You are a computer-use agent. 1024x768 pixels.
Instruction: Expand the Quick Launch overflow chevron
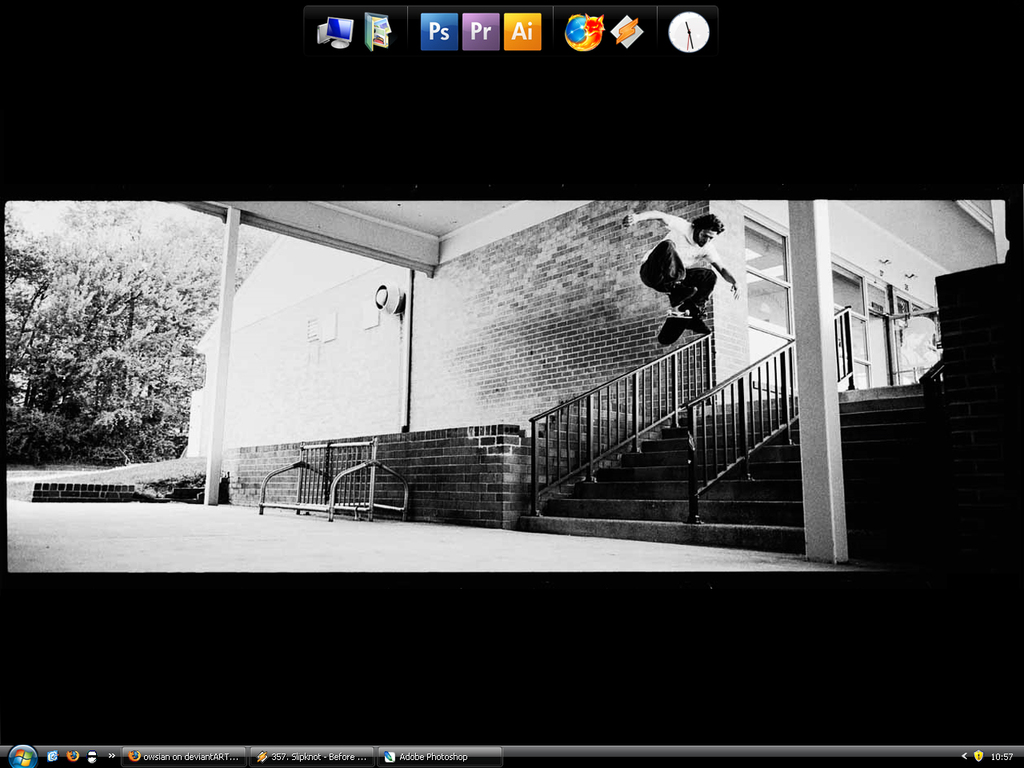110,757
